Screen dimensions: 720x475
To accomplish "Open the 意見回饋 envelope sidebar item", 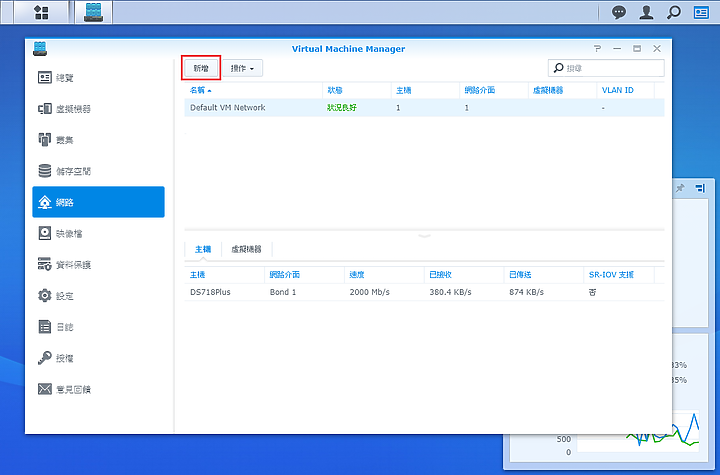I will (98, 389).
